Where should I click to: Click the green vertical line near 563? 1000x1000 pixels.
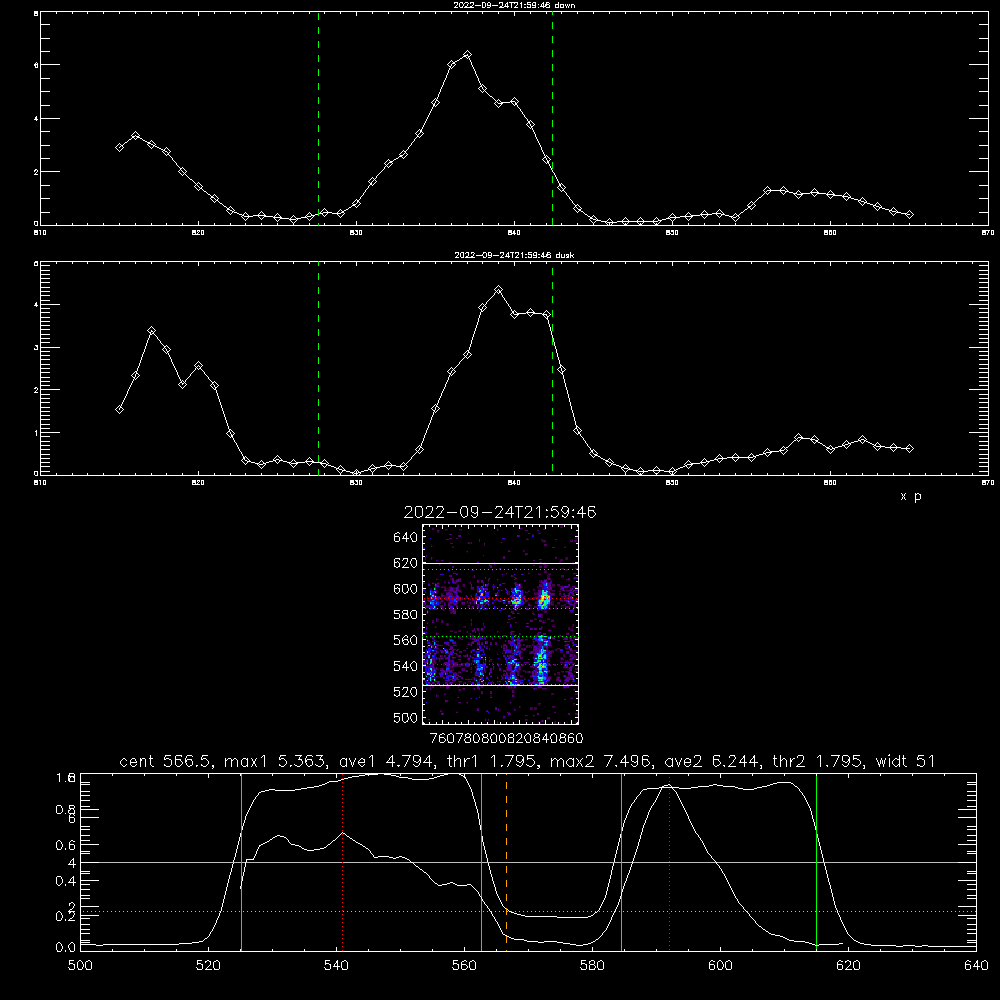coord(482,861)
